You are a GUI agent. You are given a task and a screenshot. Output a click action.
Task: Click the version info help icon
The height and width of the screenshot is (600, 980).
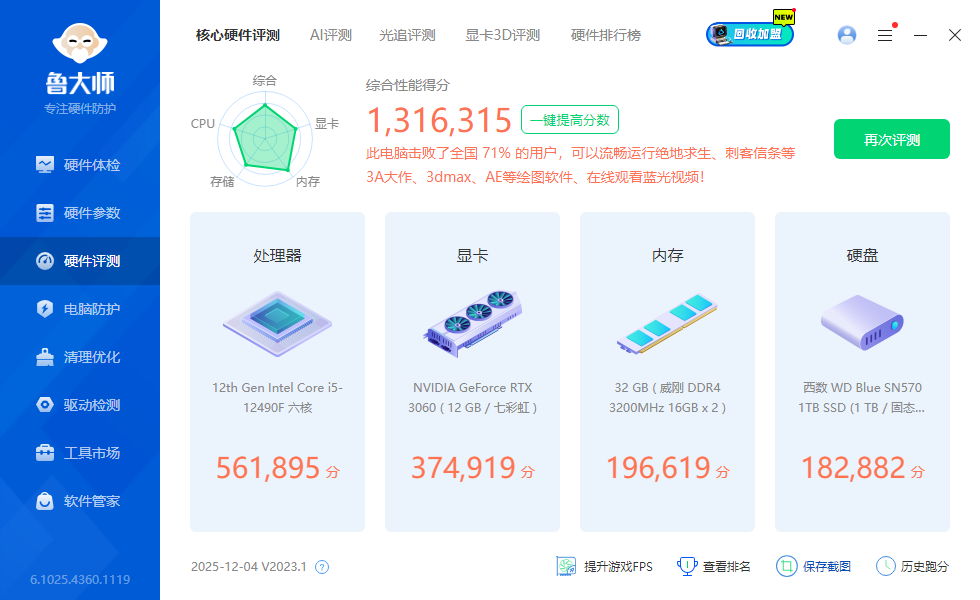(322, 567)
